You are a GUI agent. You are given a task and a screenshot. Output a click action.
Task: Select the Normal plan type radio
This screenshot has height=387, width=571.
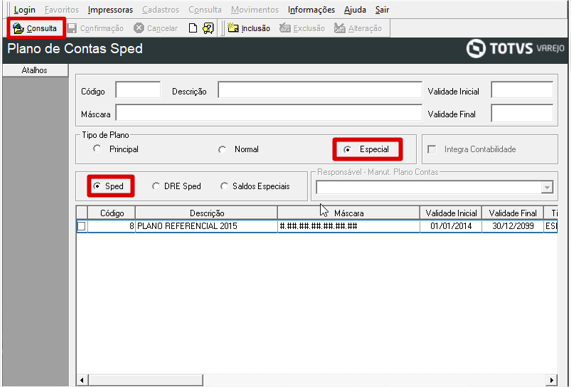coord(222,149)
